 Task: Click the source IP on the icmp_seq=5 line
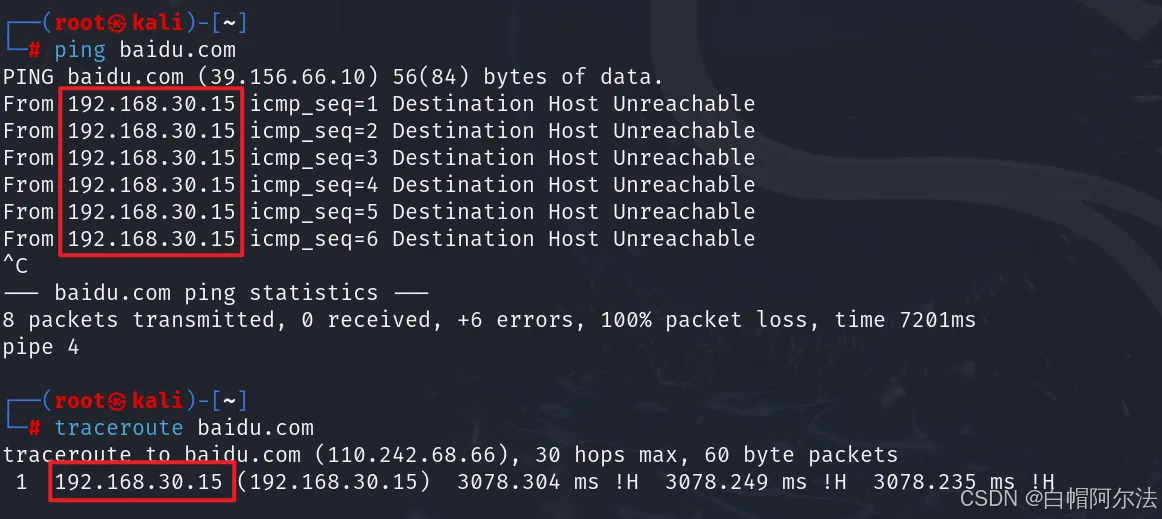tap(152, 211)
